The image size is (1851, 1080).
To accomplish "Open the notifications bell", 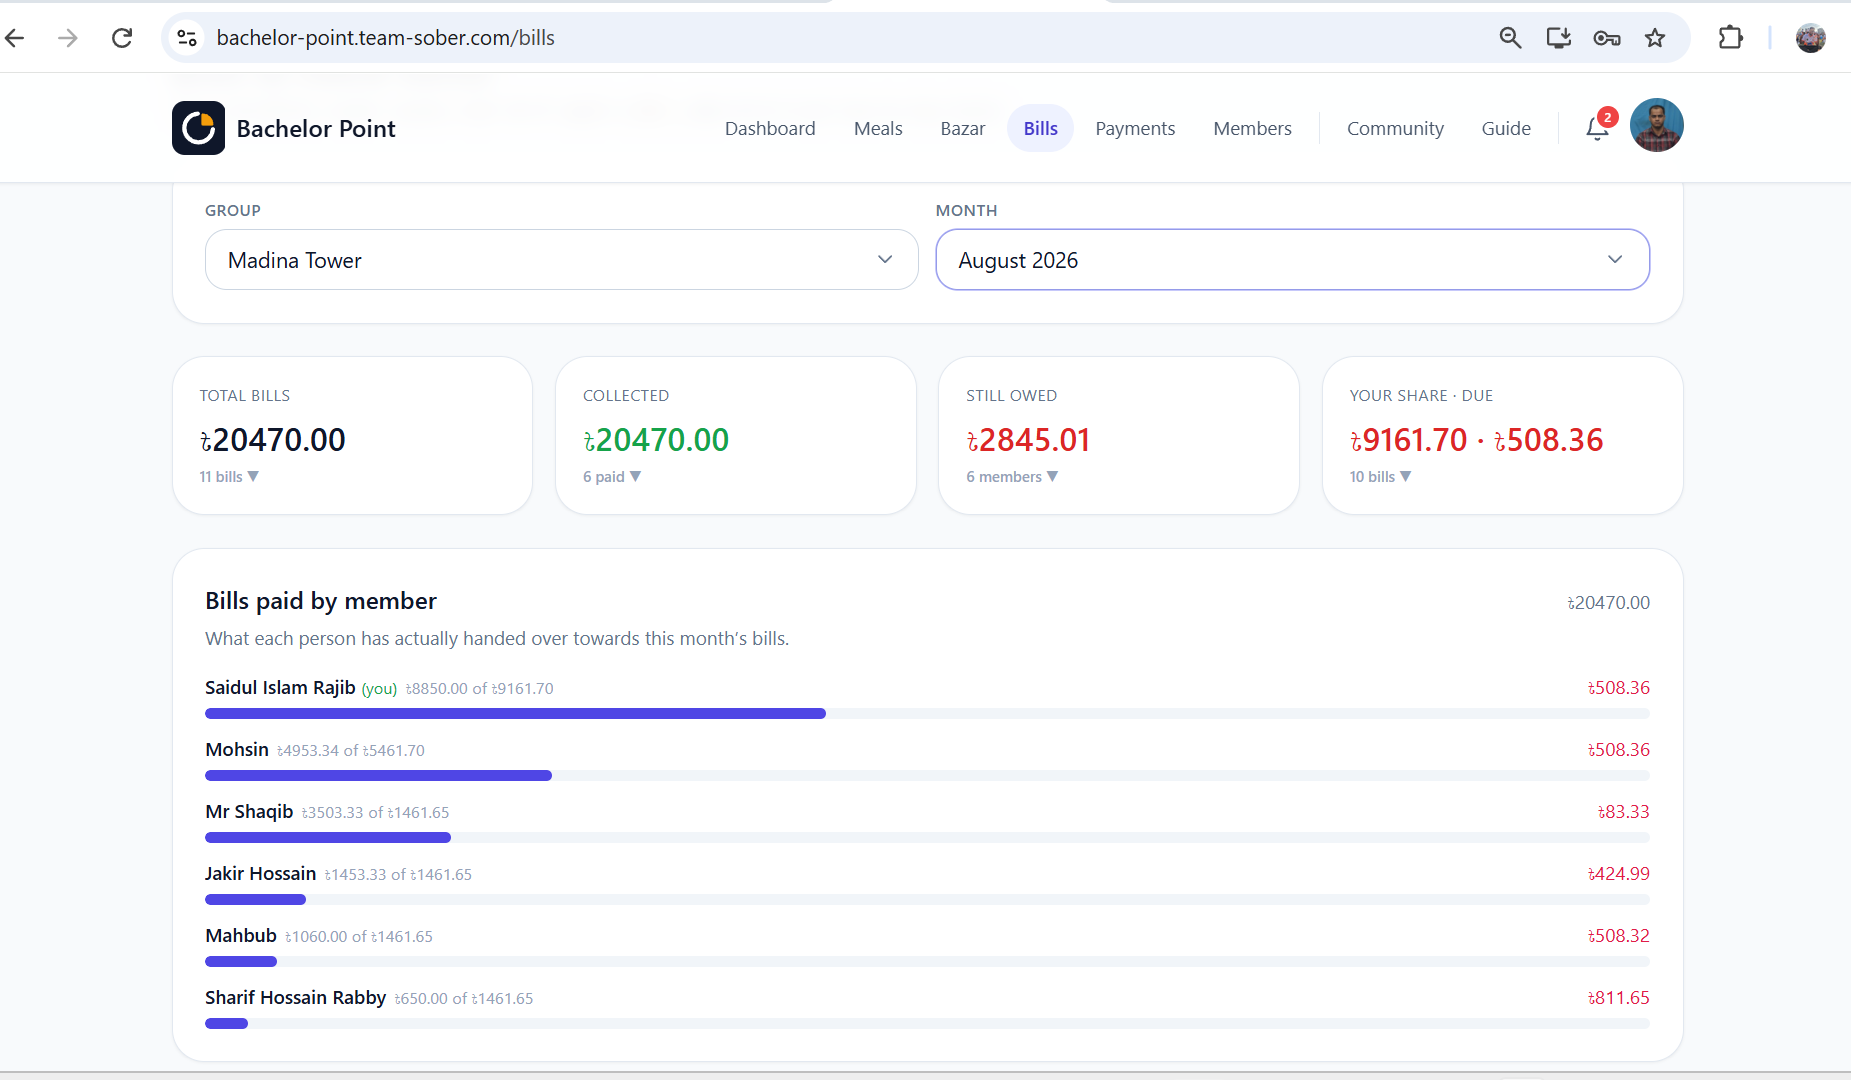I will point(1597,128).
